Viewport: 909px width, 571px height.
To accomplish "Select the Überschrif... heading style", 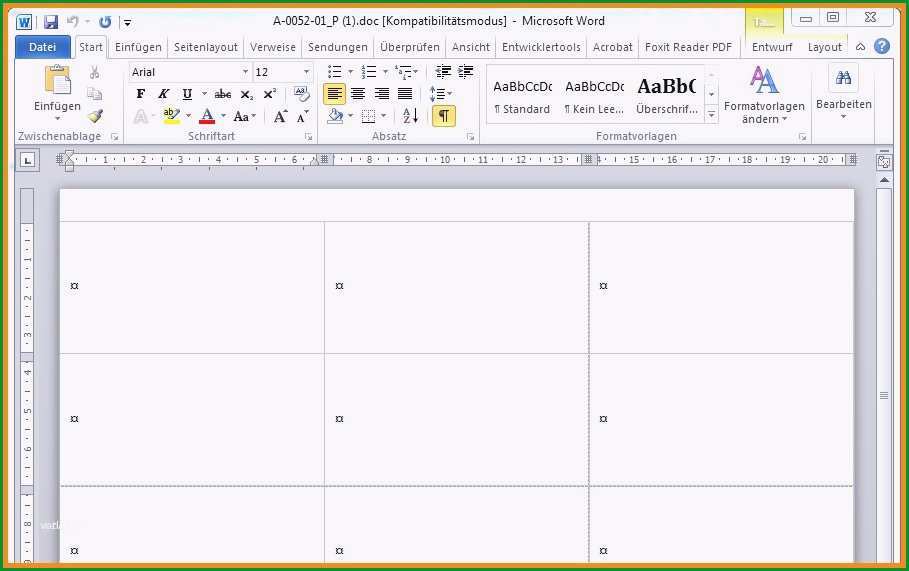I will pyautogui.click(x=667, y=96).
